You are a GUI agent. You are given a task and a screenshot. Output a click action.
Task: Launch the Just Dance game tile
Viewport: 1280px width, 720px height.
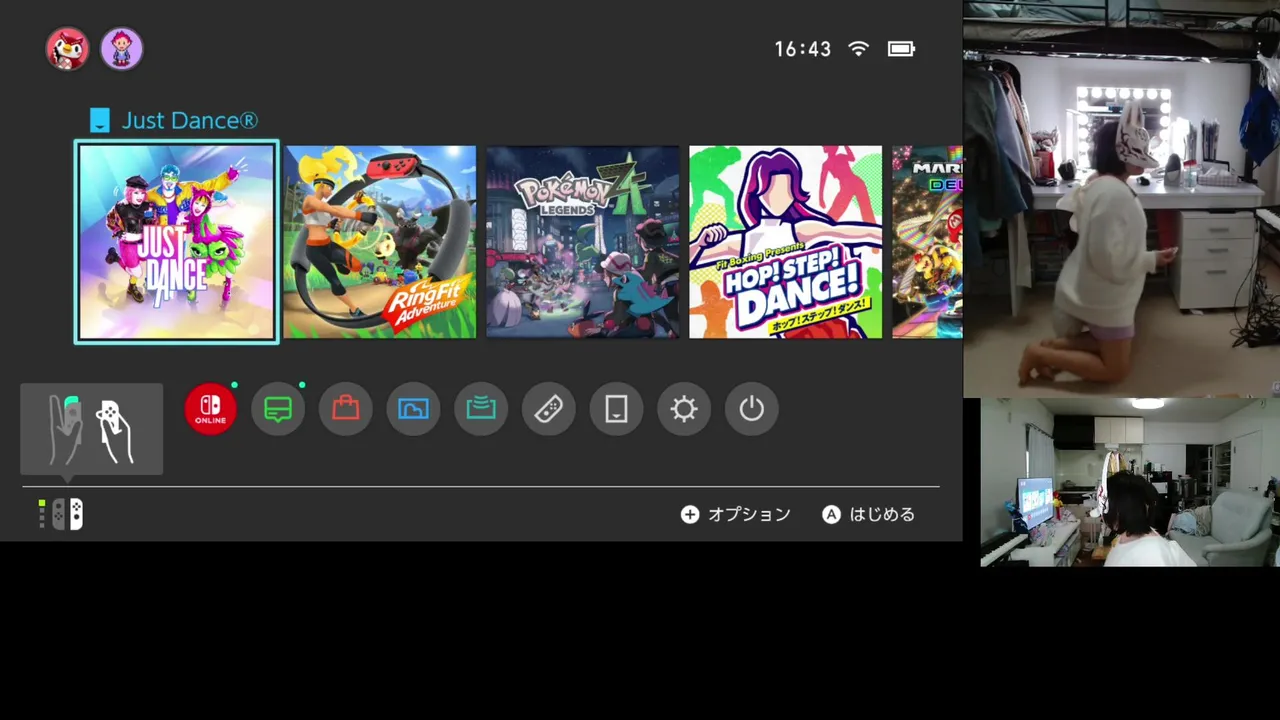point(177,242)
